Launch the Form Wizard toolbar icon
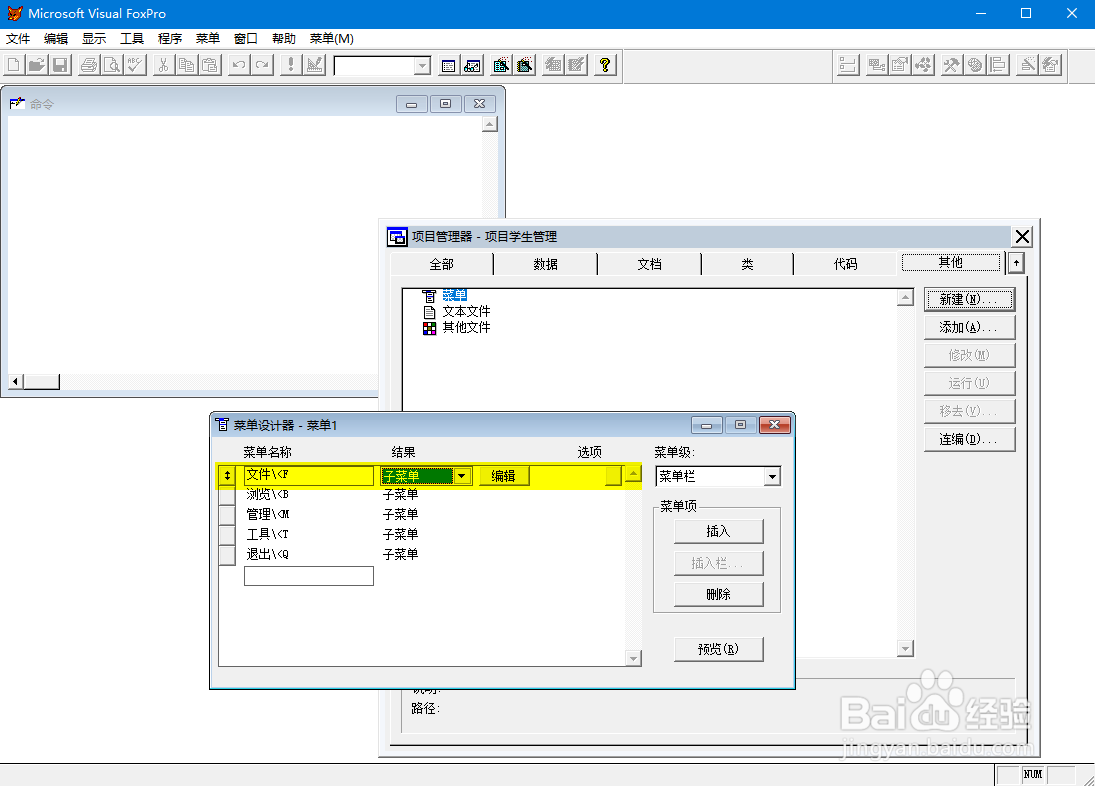The width and height of the screenshot is (1095, 786). click(501, 66)
